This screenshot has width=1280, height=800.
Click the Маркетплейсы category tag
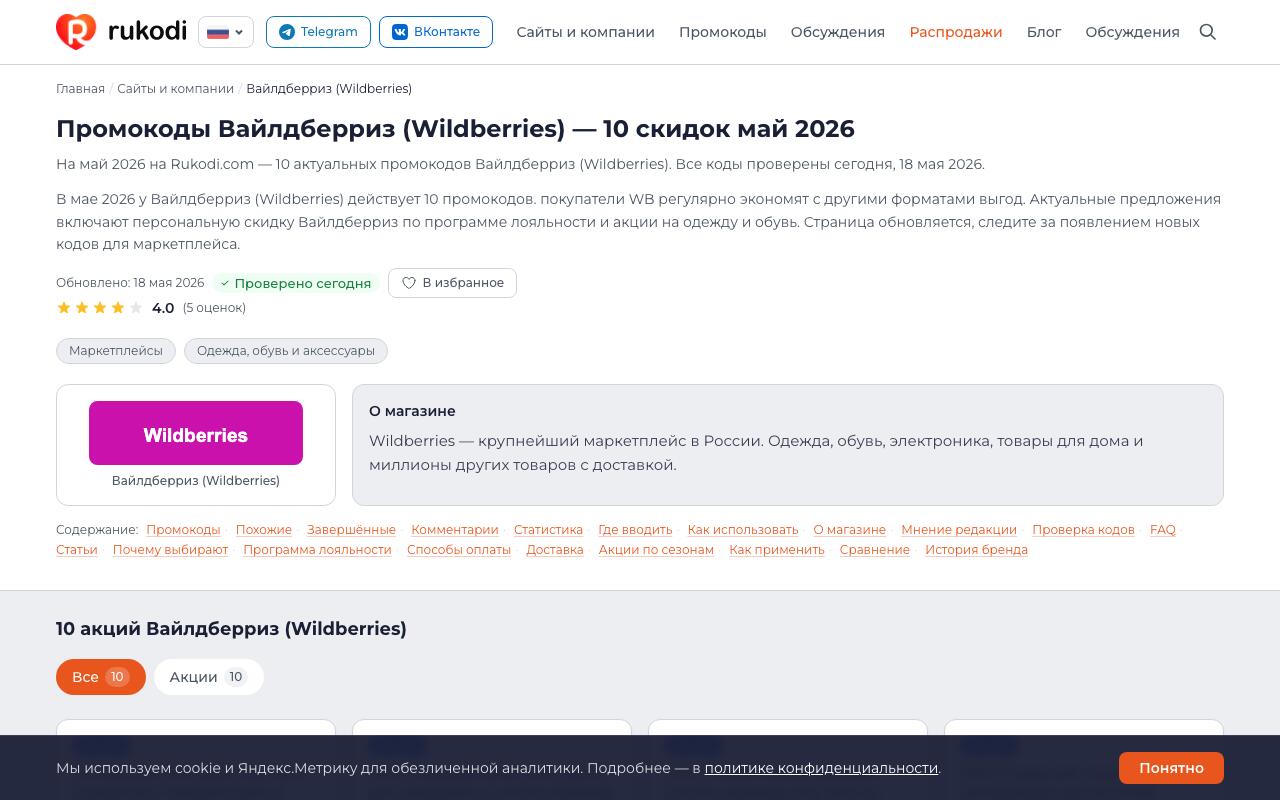[116, 351]
